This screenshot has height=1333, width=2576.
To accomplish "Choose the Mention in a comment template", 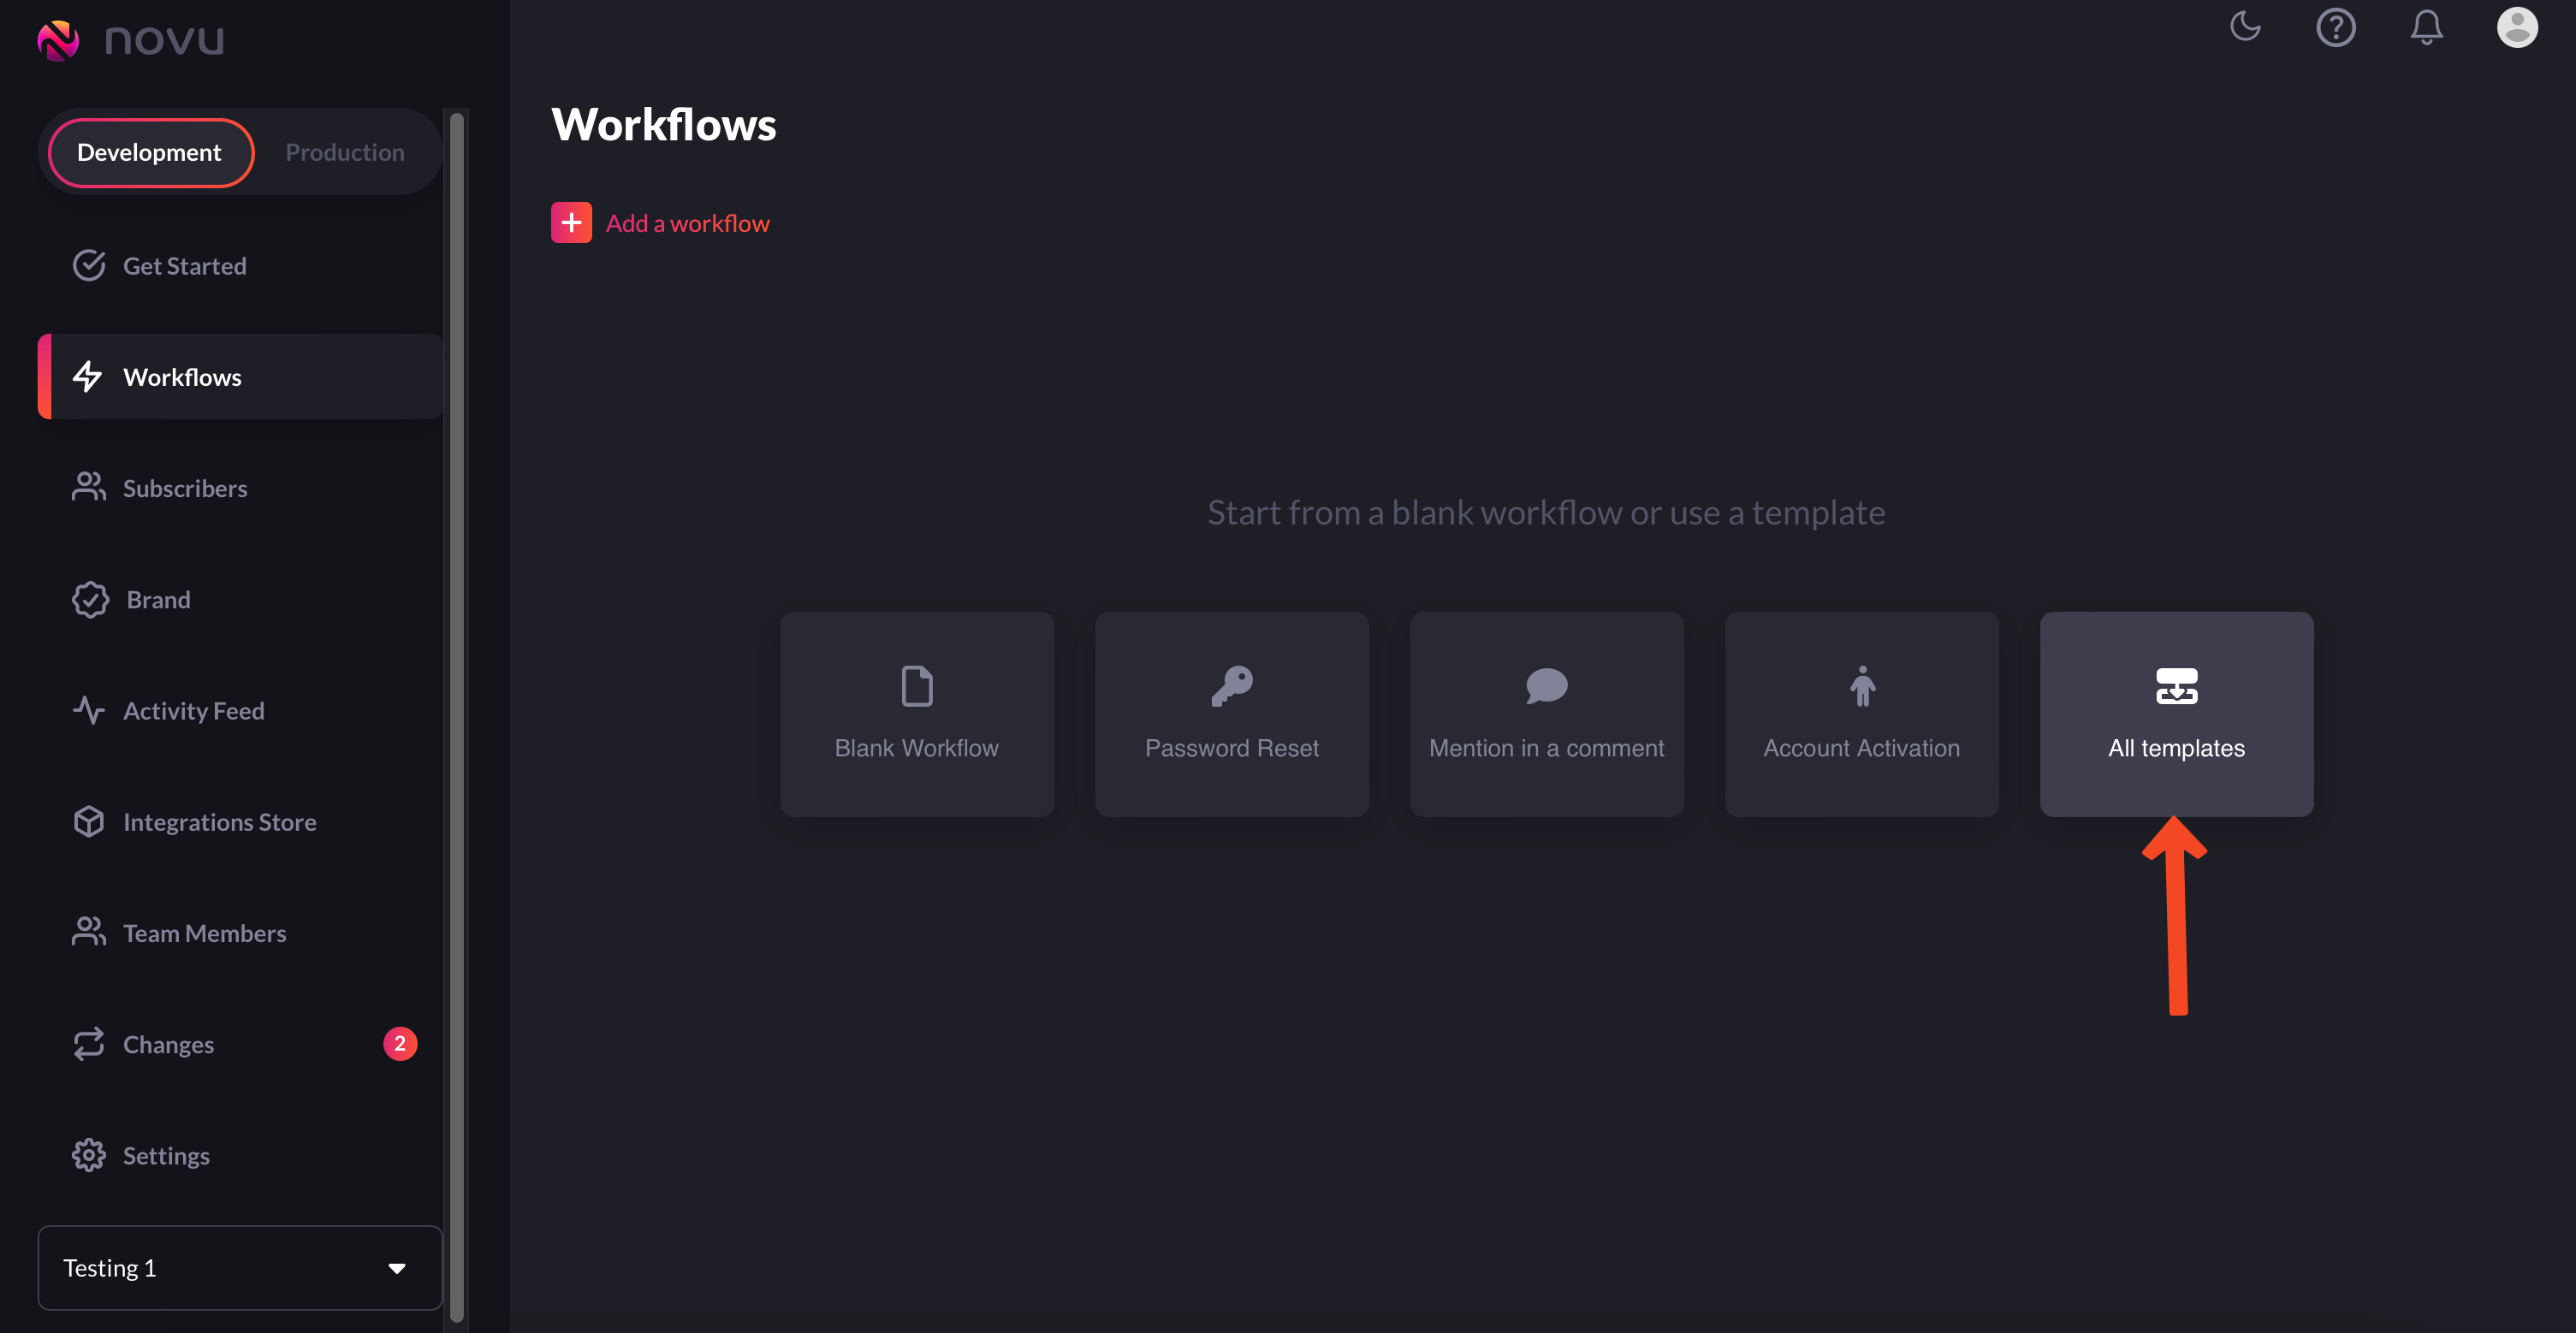I will pyautogui.click(x=1546, y=714).
